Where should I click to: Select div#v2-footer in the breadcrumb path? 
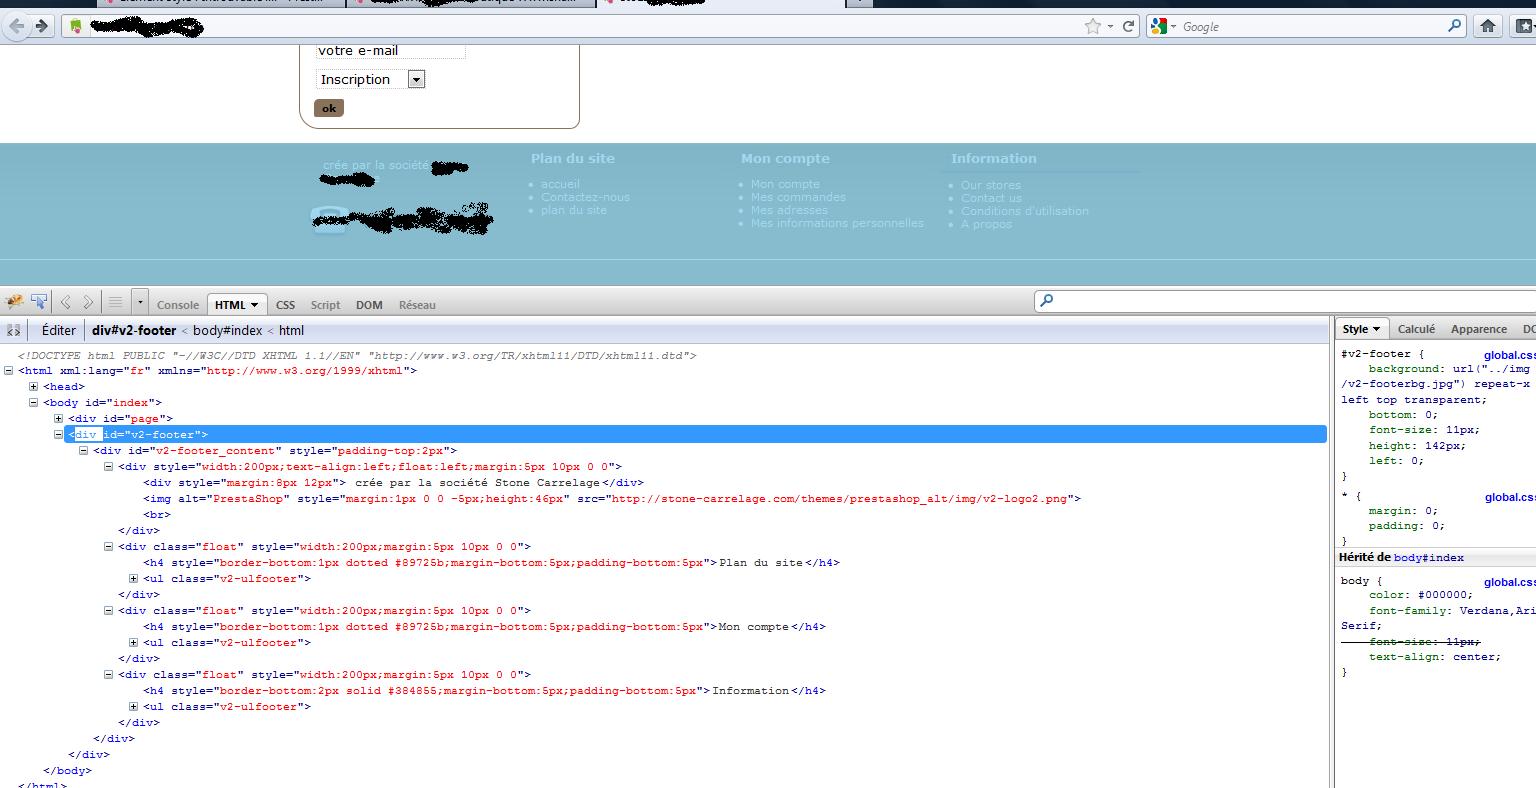point(134,330)
